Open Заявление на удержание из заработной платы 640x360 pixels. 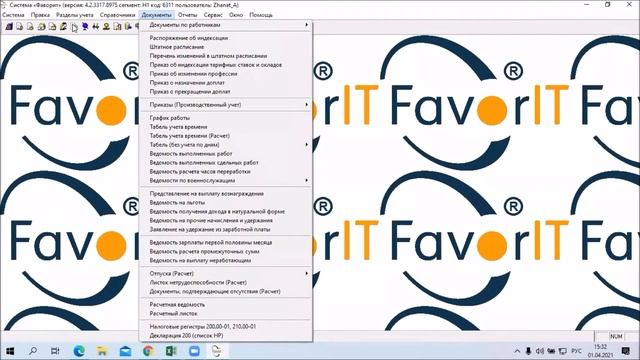[226, 229]
